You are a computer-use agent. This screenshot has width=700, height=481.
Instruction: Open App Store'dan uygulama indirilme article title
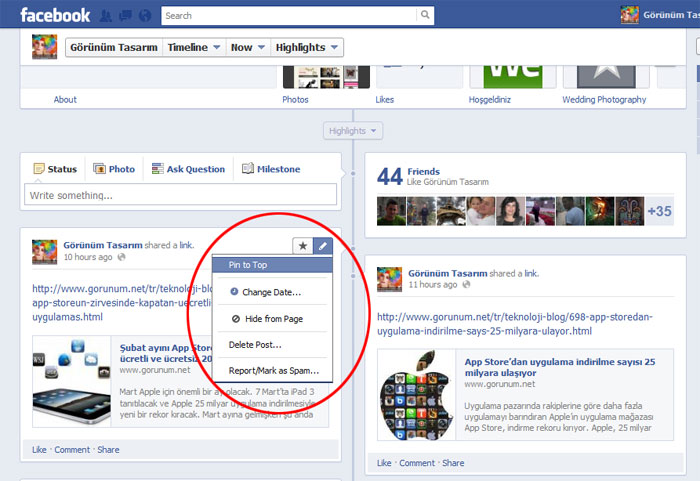(x=560, y=367)
